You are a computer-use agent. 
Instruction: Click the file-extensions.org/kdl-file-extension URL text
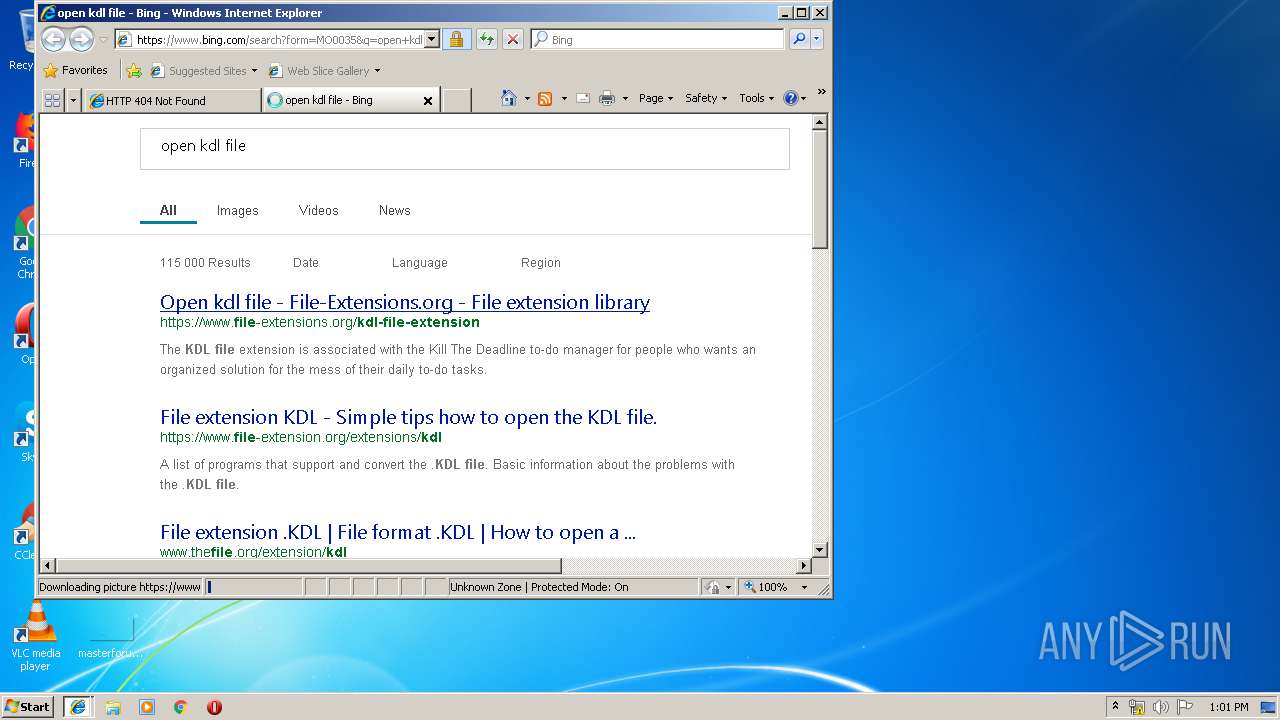pos(320,322)
